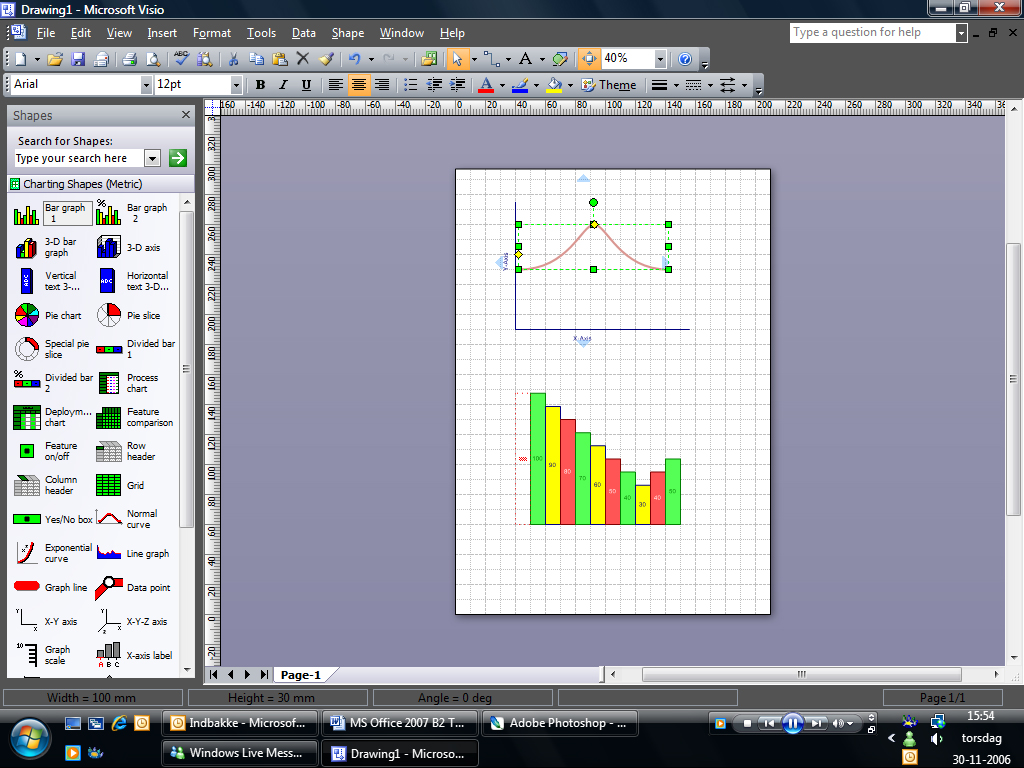Click the Format Painter brush icon
The width and height of the screenshot is (1024, 768).
pyautogui.click(x=326, y=59)
